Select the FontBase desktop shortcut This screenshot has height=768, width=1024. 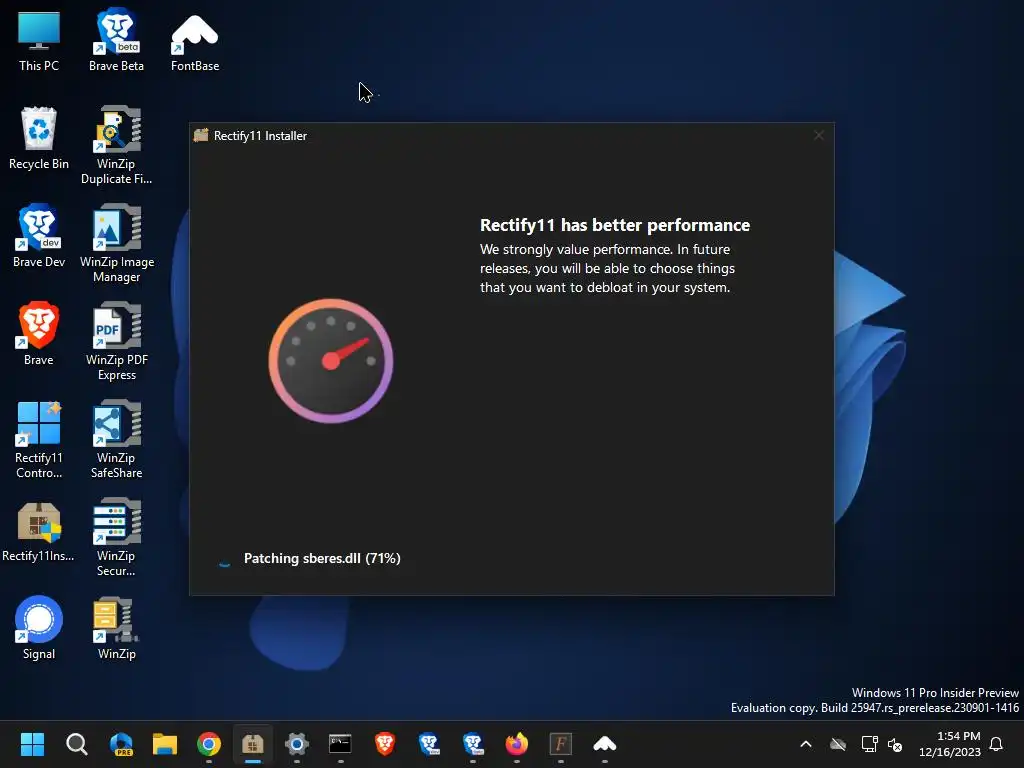tap(195, 42)
